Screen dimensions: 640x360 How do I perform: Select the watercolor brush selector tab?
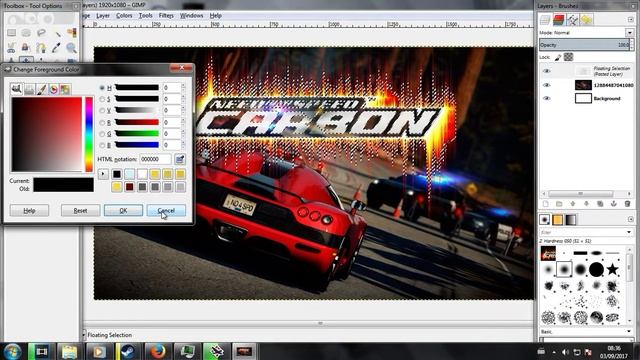pos(41,89)
